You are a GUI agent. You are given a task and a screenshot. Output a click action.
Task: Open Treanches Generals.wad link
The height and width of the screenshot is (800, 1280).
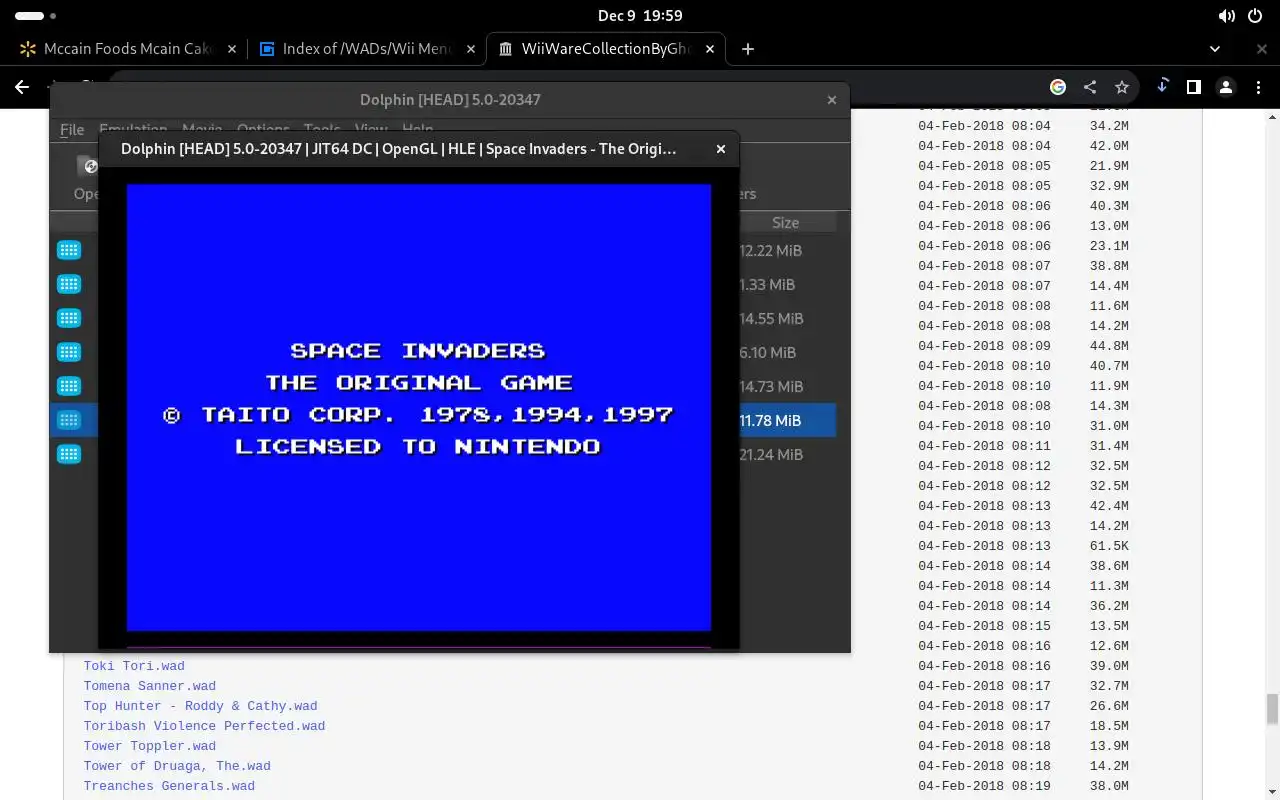click(x=169, y=786)
